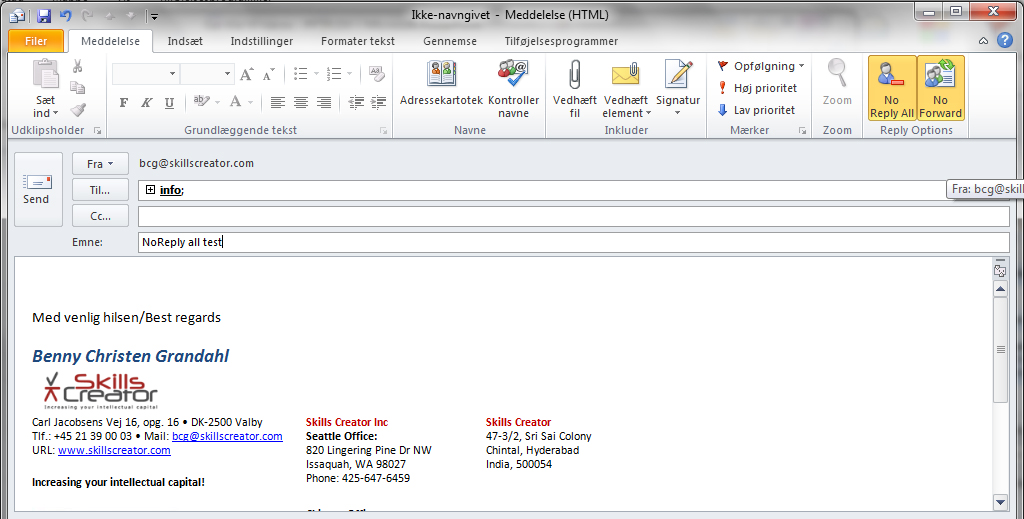
Task: Open the www.skillscreator.com link in the signature
Action: point(114,450)
